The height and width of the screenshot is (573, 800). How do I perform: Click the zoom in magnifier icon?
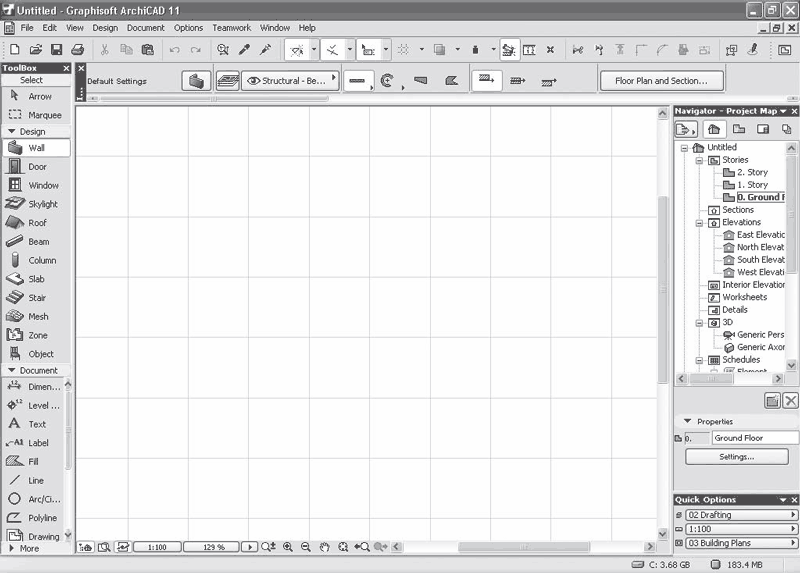click(288, 547)
